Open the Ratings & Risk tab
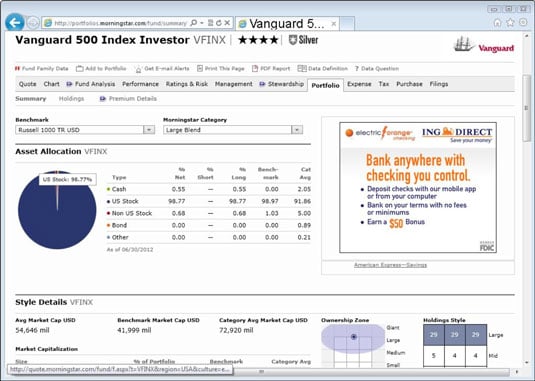 click(187, 84)
